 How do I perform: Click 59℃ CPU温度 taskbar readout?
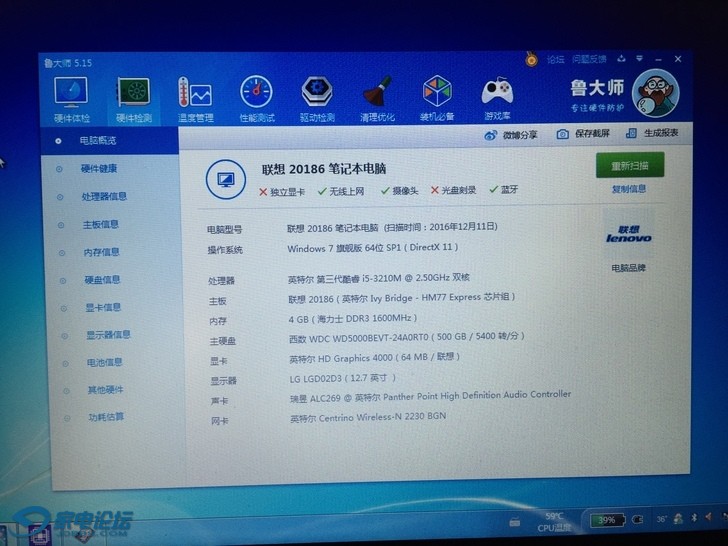(554, 522)
